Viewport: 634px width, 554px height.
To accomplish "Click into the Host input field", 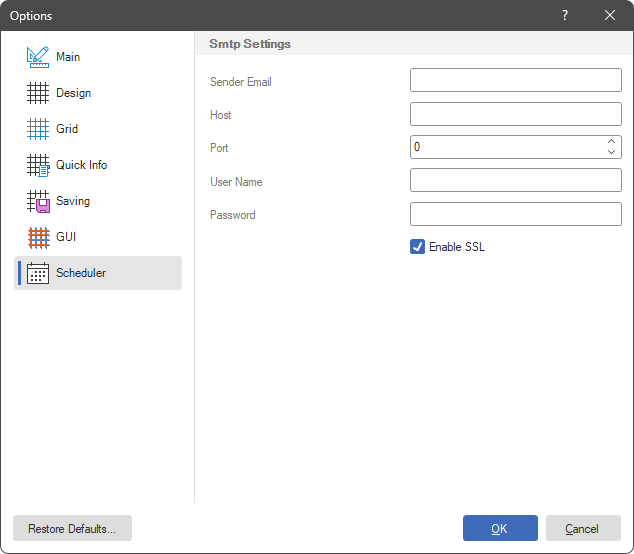I will pyautogui.click(x=515, y=114).
